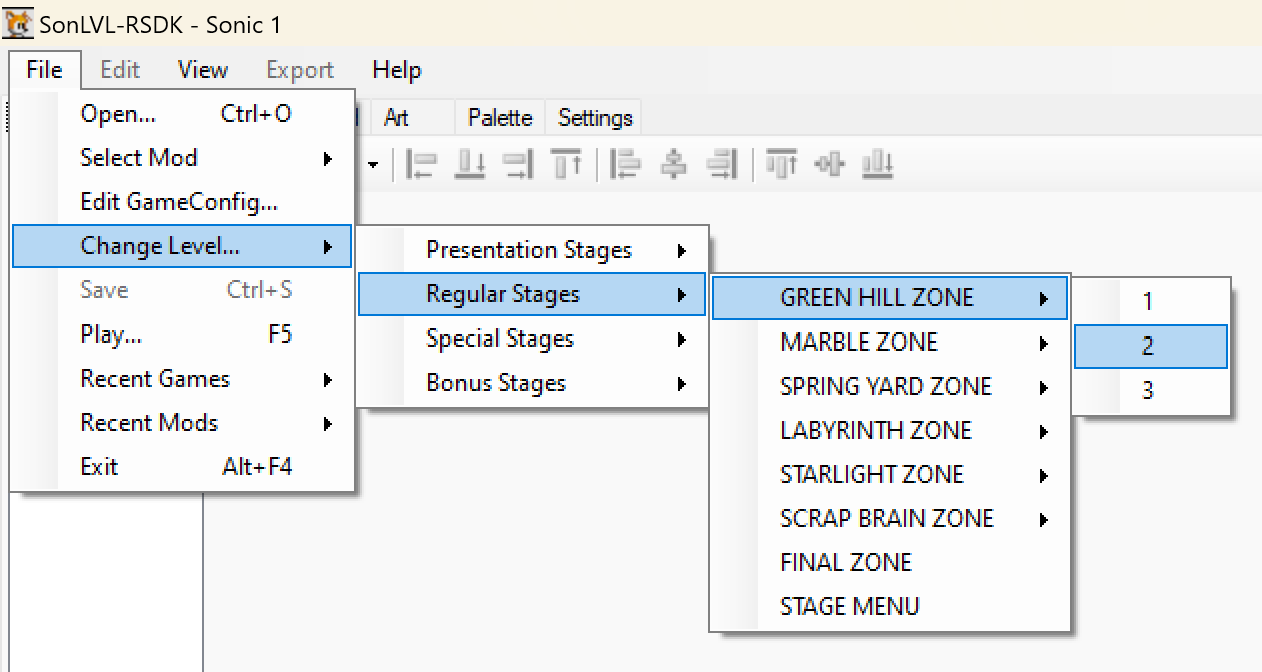Image resolution: width=1262 pixels, height=672 pixels.
Task: Select the Align Left alignment icon
Action: 421,164
